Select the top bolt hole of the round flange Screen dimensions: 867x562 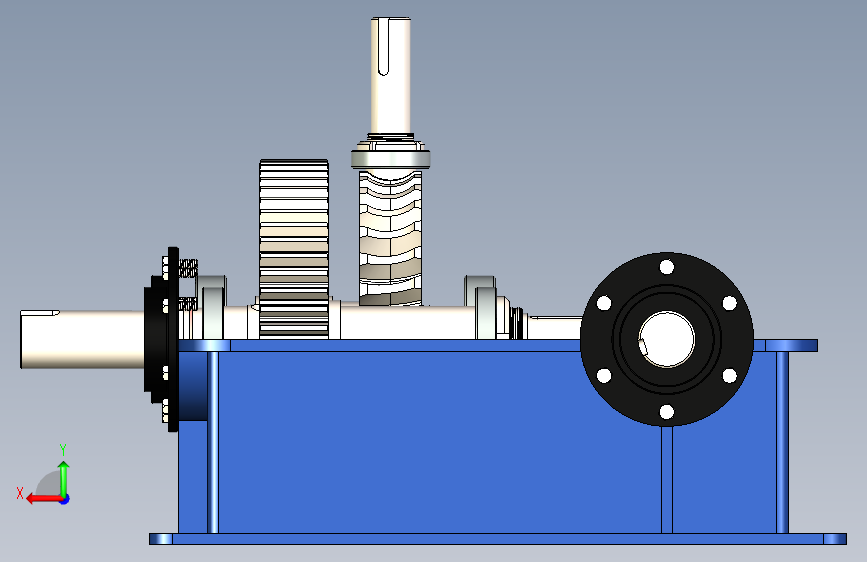[667, 267]
